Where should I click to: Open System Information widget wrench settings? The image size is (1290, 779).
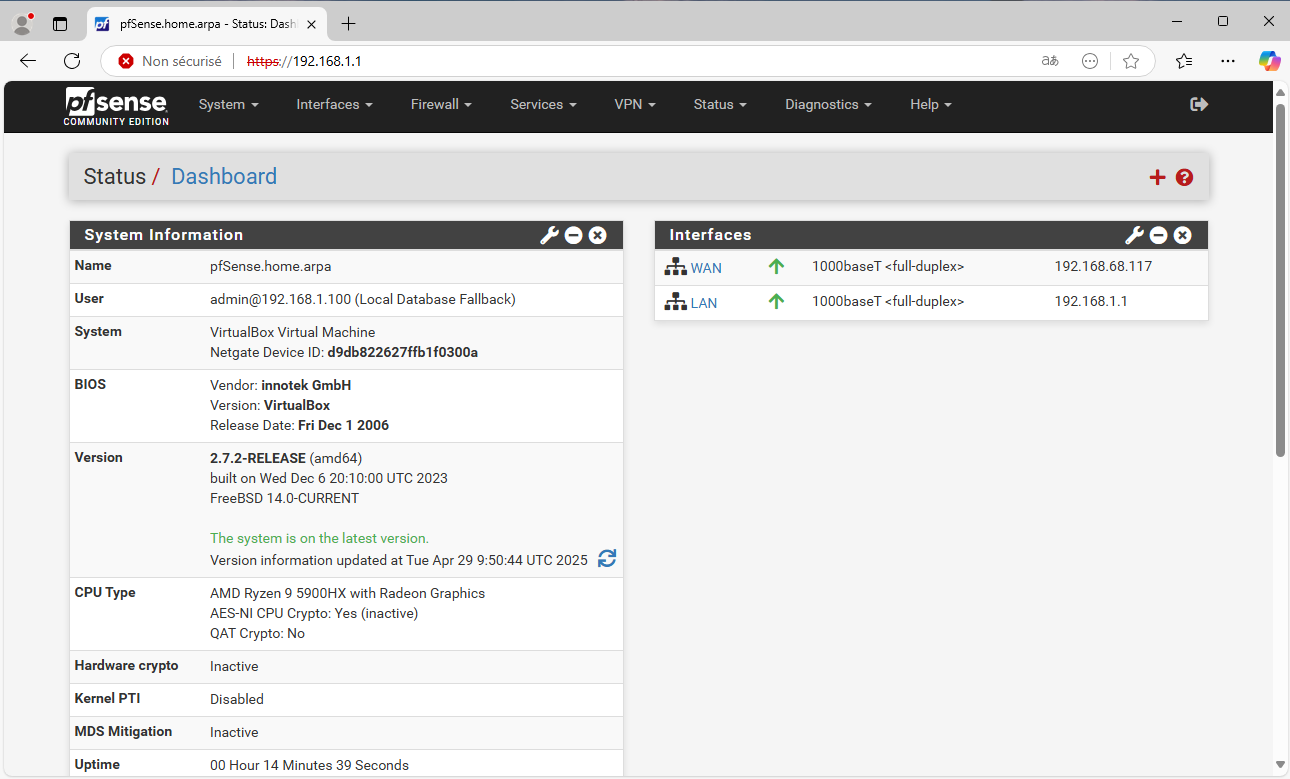click(549, 235)
